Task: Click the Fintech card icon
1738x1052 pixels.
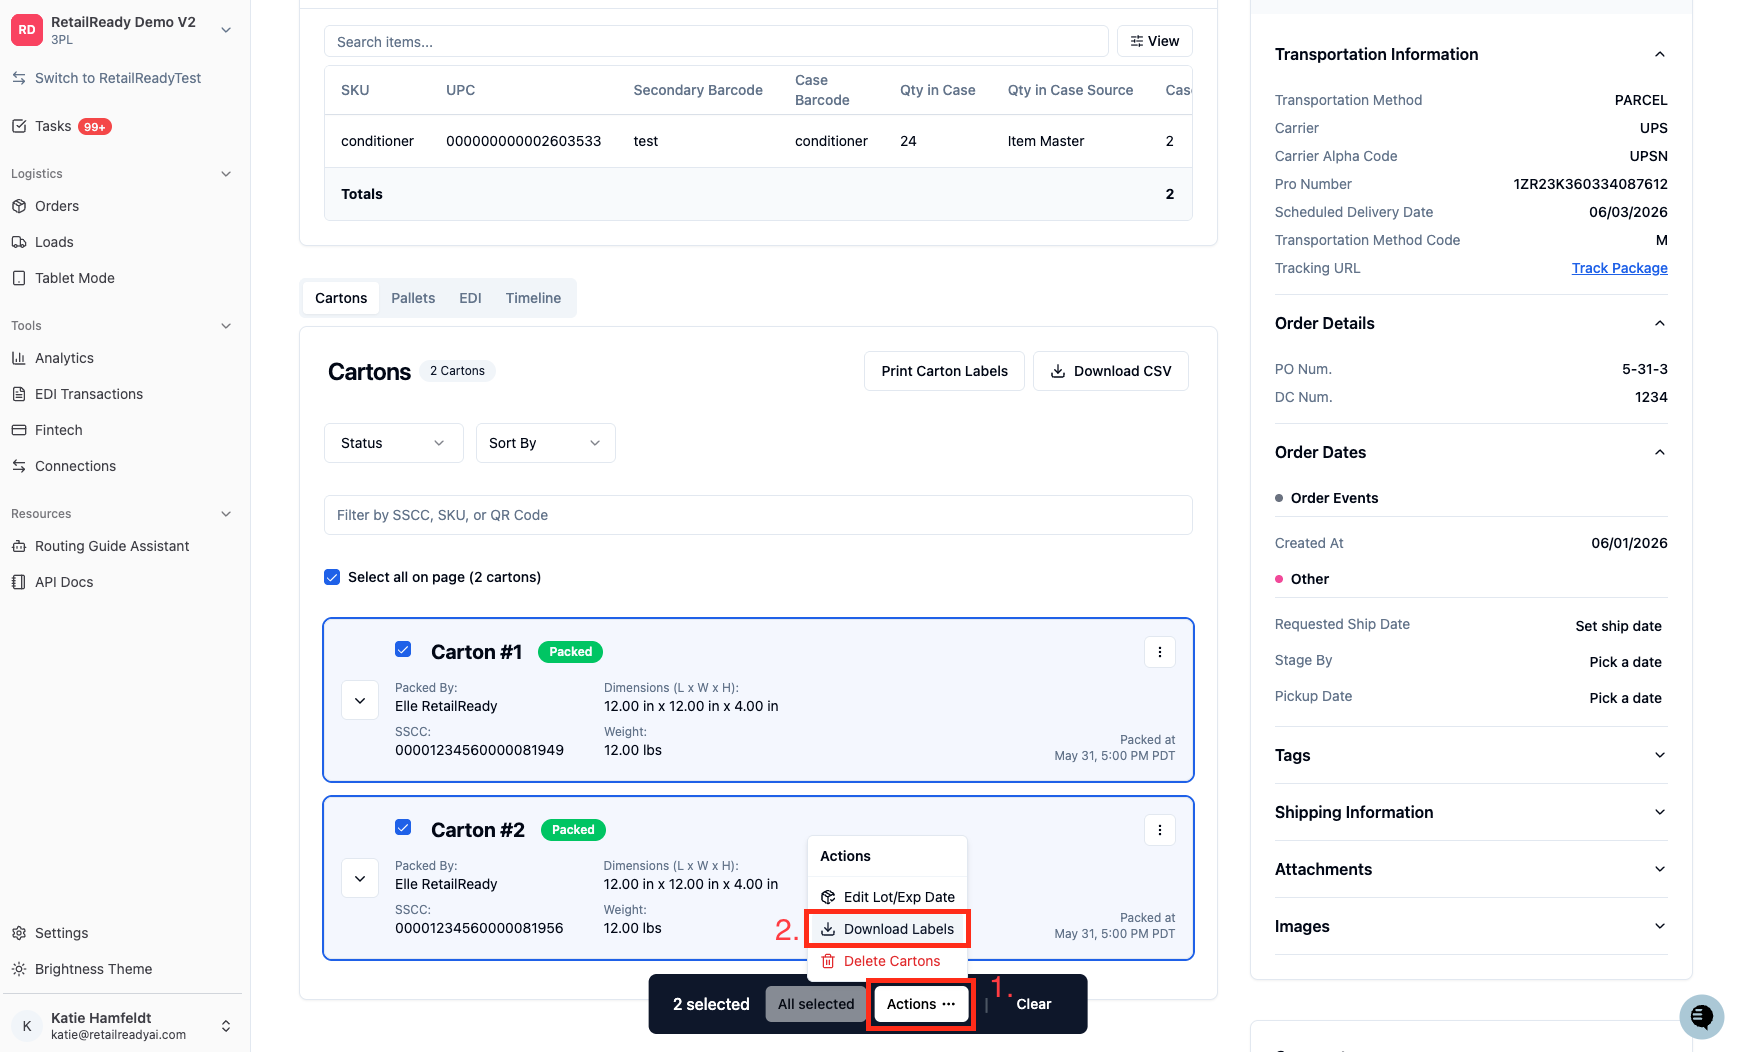Action: pyautogui.click(x=18, y=430)
